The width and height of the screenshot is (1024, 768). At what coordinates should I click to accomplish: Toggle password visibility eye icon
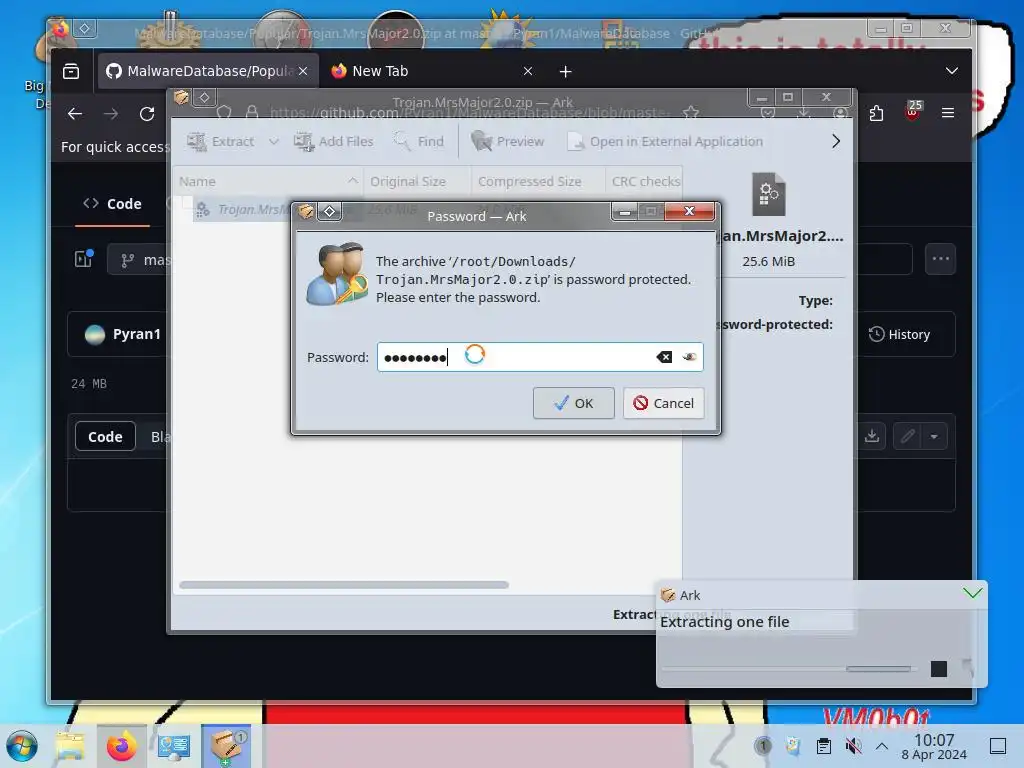coord(689,357)
